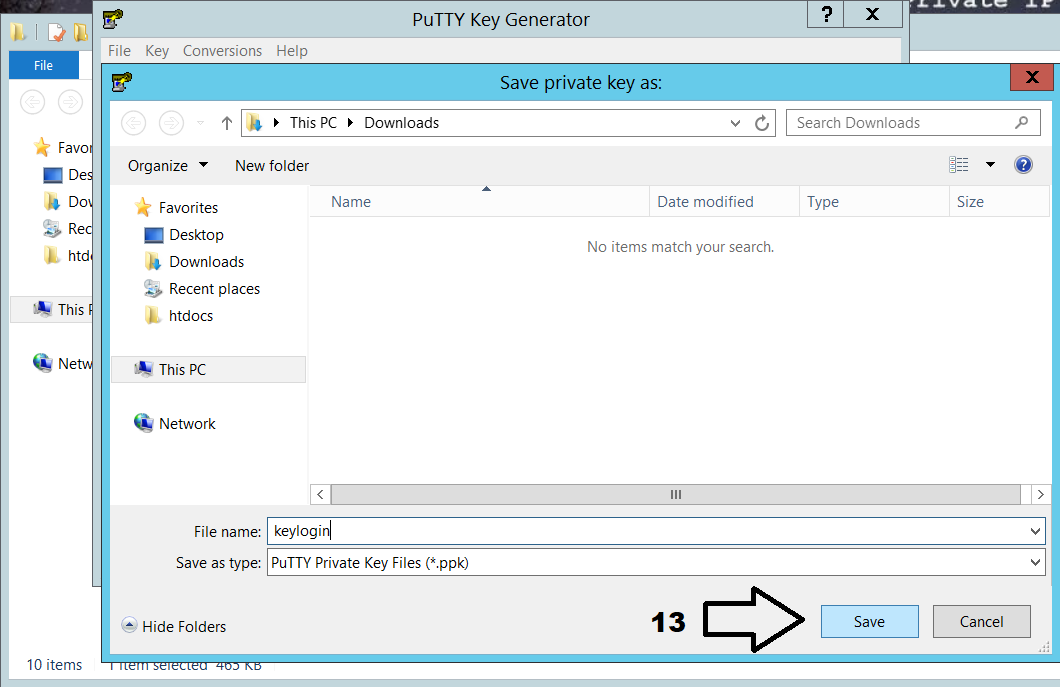The height and width of the screenshot is (687, 1060).
Task: Click the search magnifier icon
Action: tap(1021, 123)
